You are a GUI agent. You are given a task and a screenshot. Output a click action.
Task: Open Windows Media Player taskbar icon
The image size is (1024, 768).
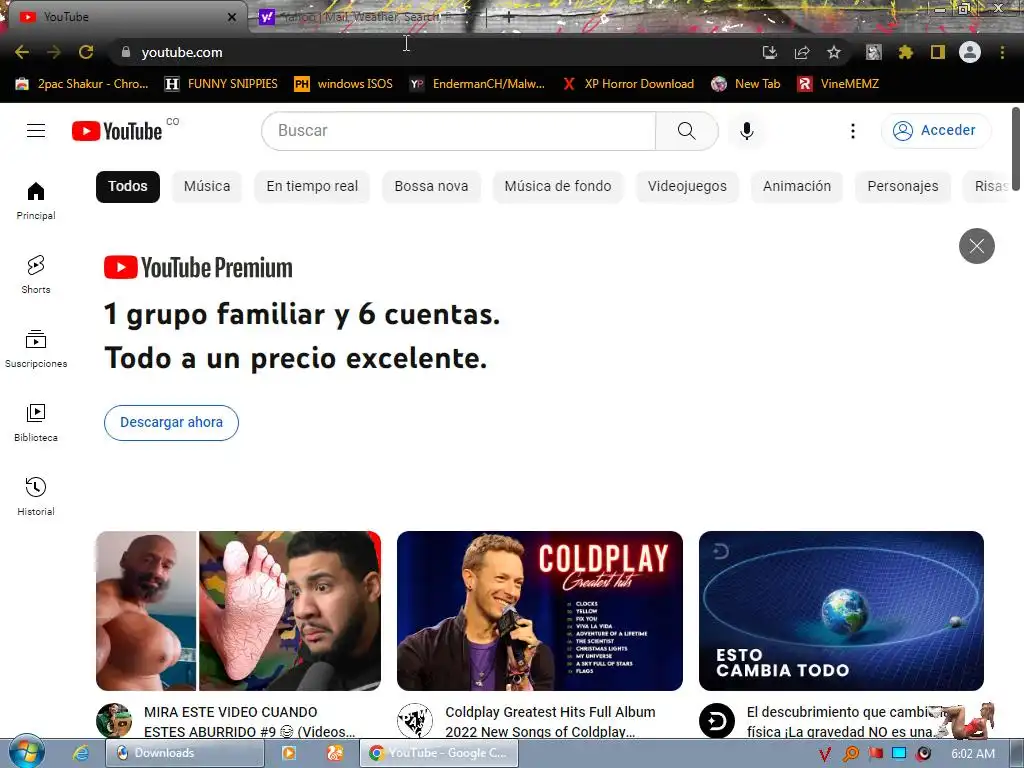coord(288,753)
